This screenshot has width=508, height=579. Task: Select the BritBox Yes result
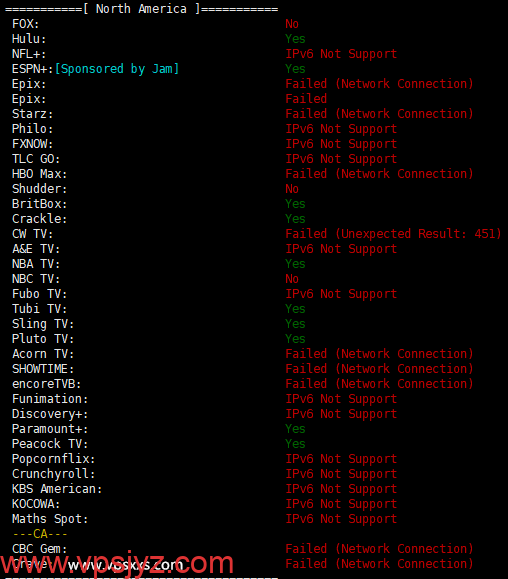(295, 204)
